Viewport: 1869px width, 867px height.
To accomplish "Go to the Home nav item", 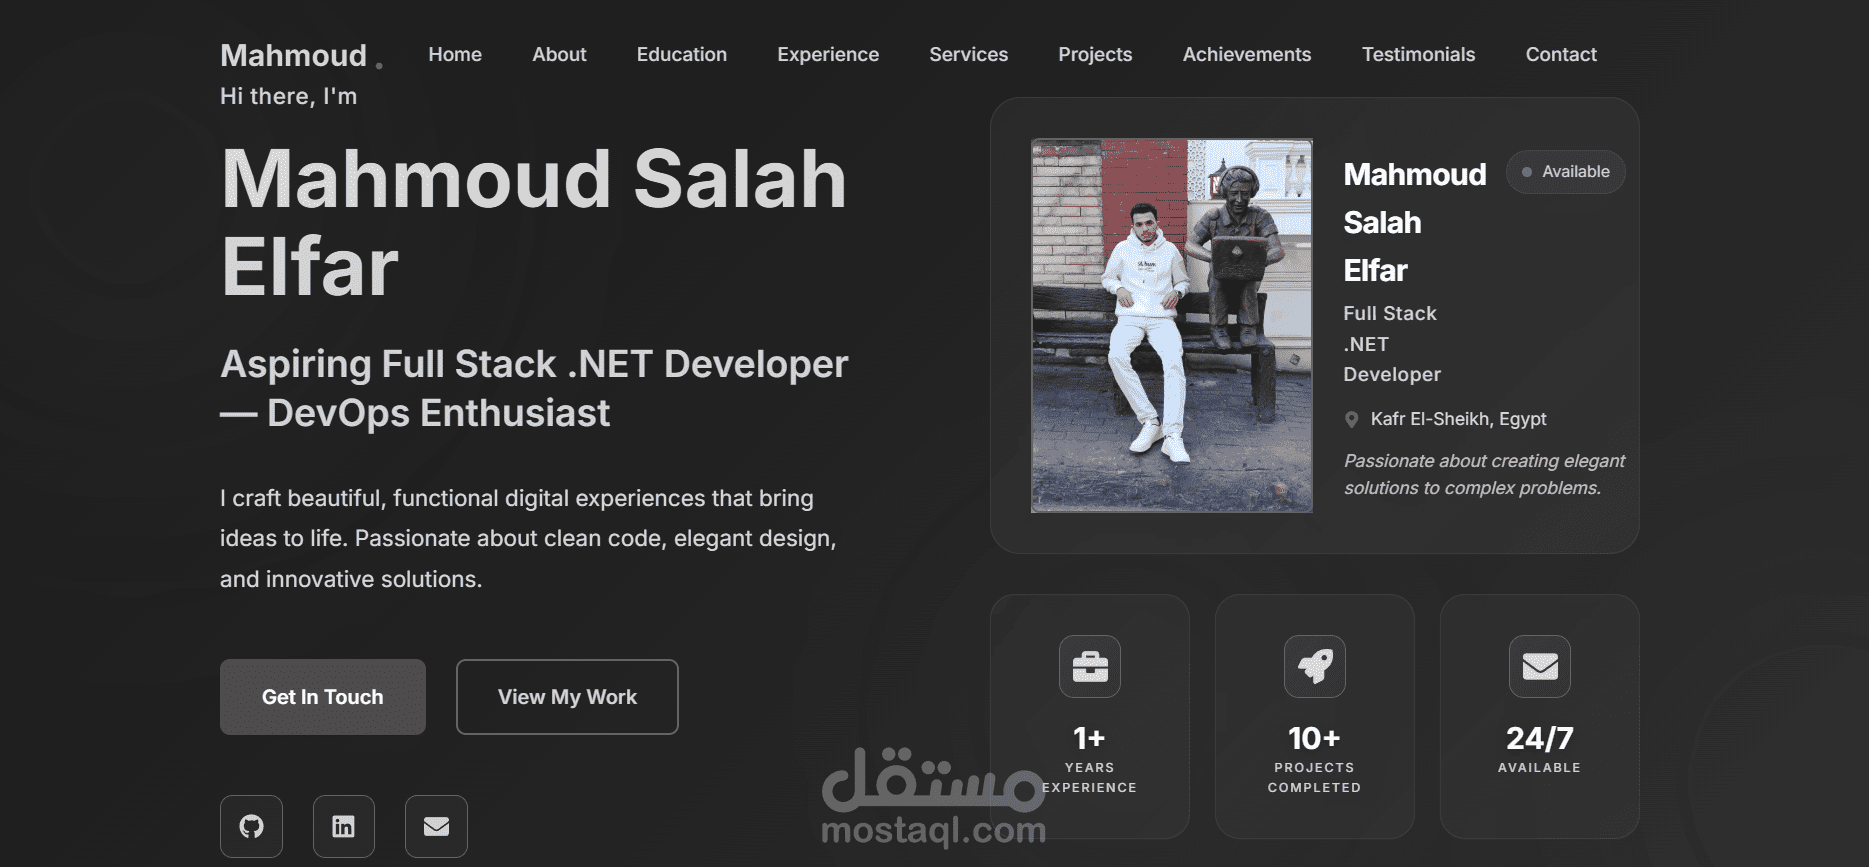I will tap(455, 55).
